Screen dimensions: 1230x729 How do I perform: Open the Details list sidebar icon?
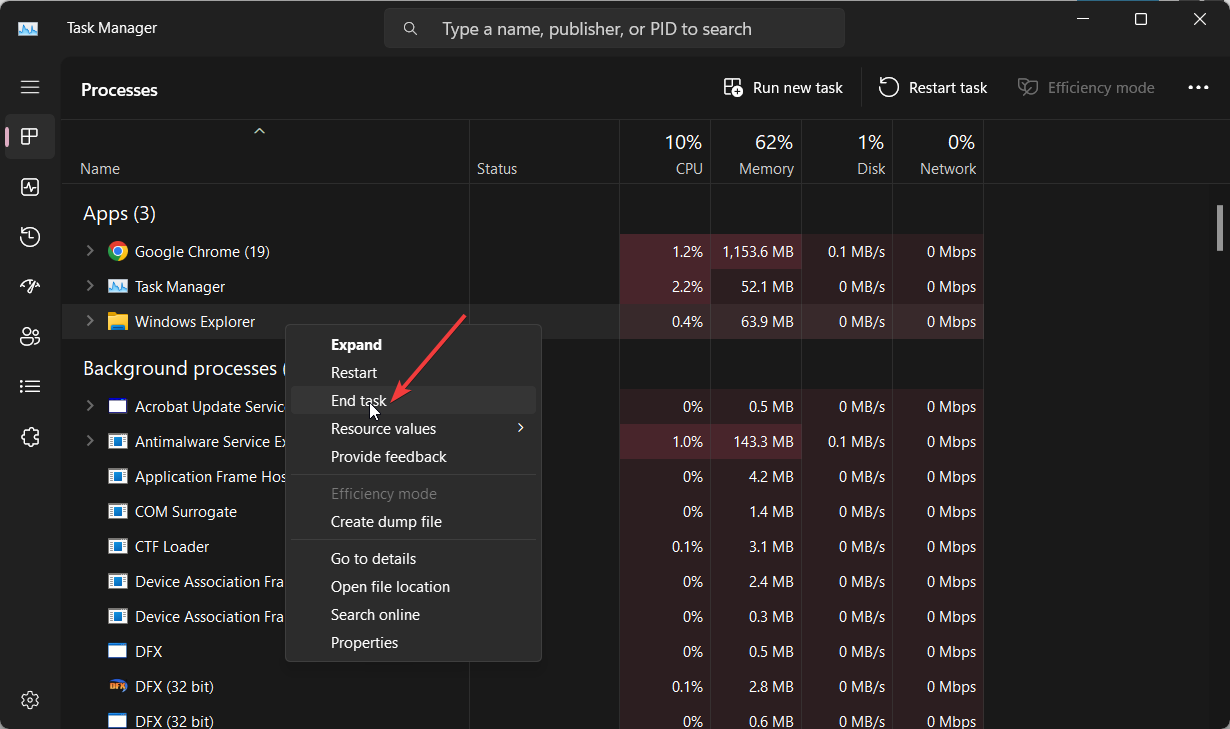[x=30, y=387]
